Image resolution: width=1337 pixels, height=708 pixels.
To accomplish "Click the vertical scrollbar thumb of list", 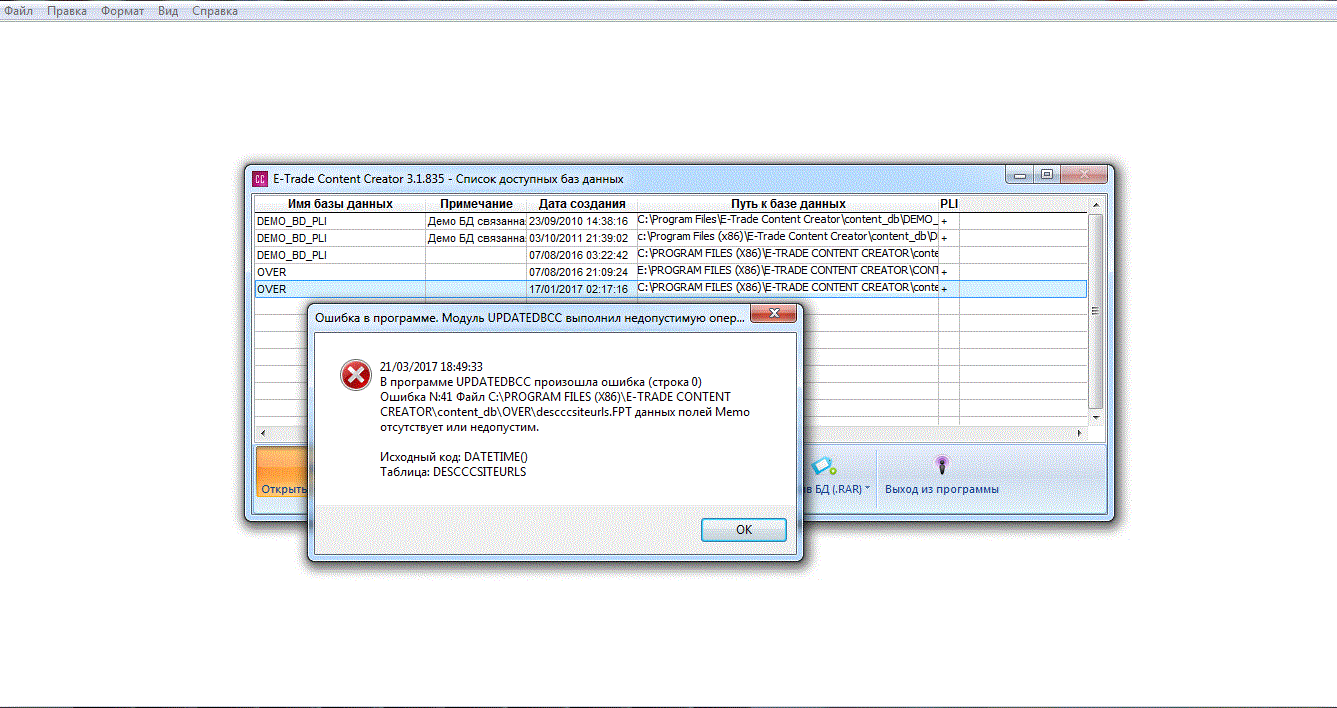I will tap(1095, 310).
